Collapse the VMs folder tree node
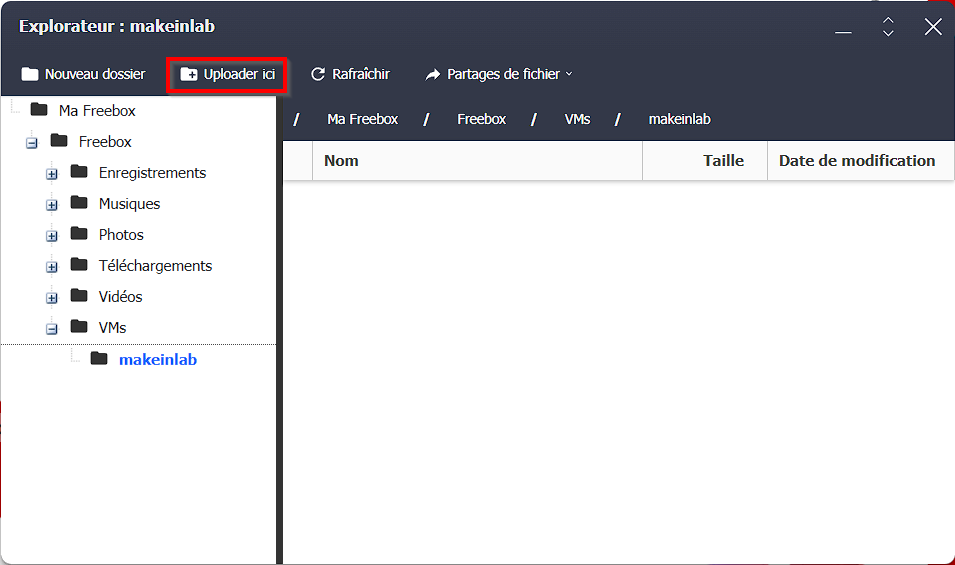This screenshot has width=955, height=565. click(52, 329)
